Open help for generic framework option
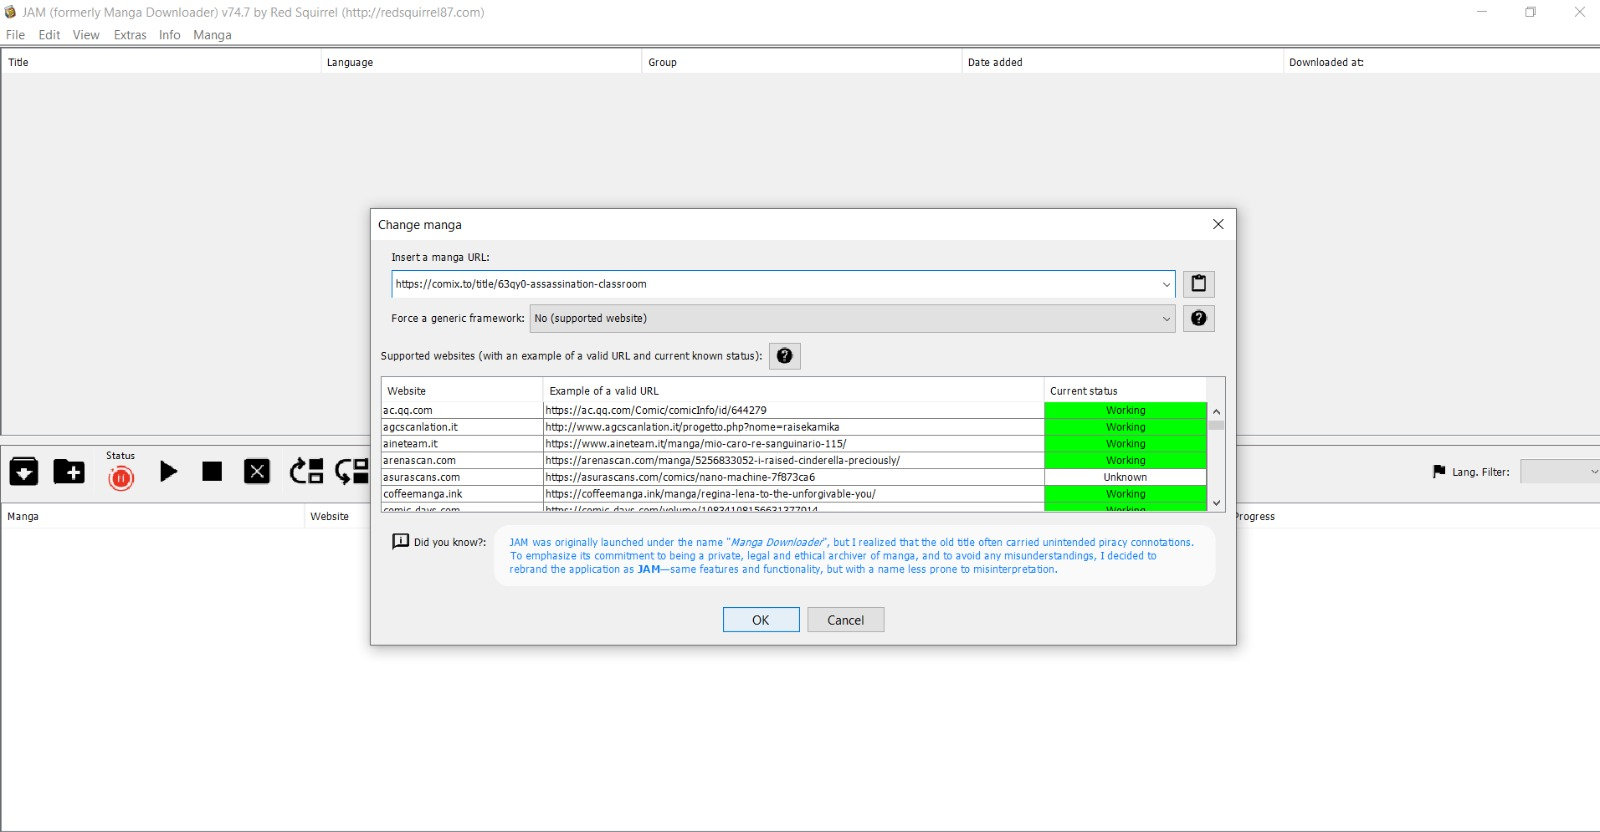The height and width of the screenshot is (832, 1600). (x=1199, y=318)
